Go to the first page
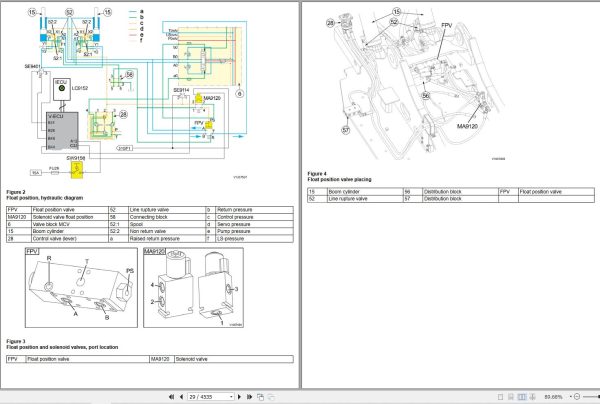This screenshot has width=600, height=404. [x=171, y=397]
